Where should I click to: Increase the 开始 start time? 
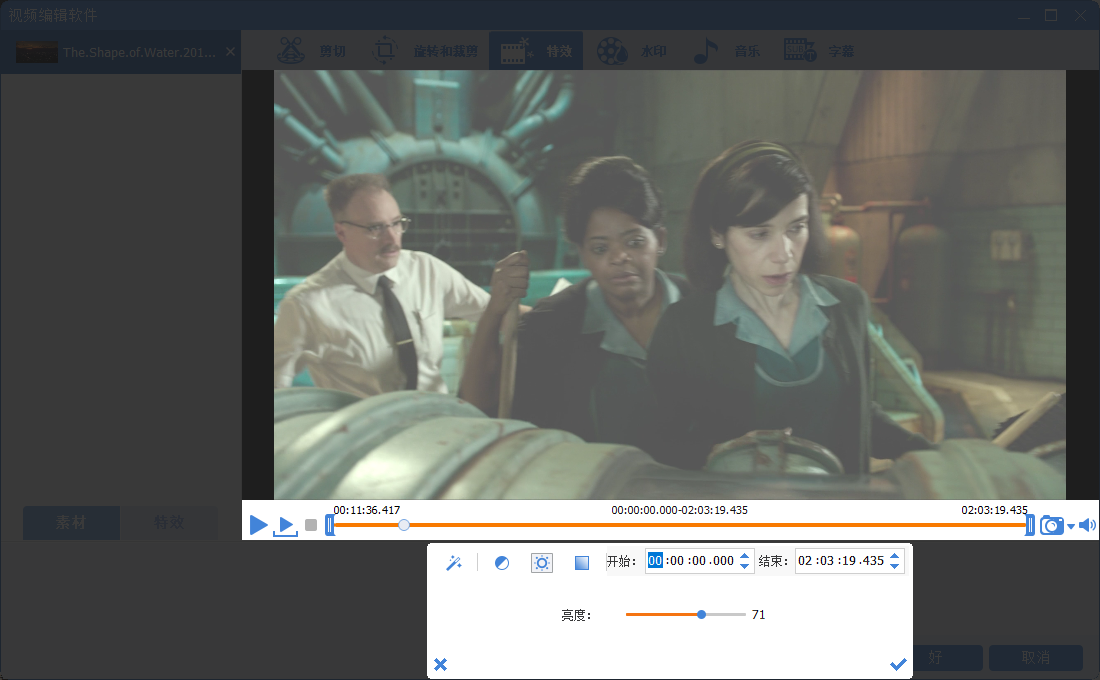pyautogui.click(x=745, y=556)
